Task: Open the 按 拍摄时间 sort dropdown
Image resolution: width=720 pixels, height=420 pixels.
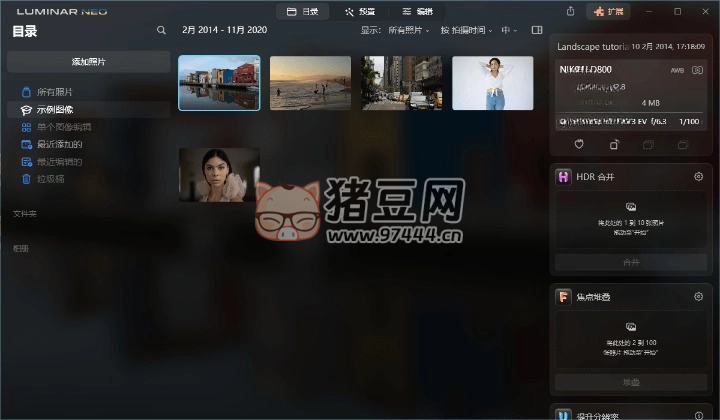Action: point(467,31)
